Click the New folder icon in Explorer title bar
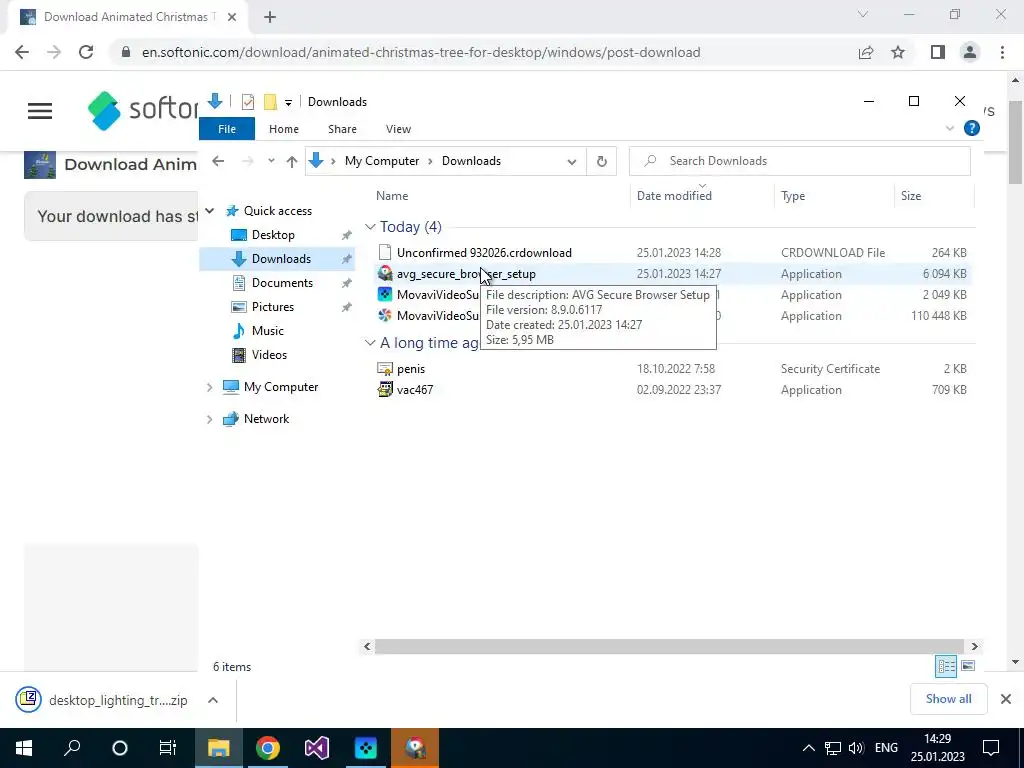 point(270,102)
